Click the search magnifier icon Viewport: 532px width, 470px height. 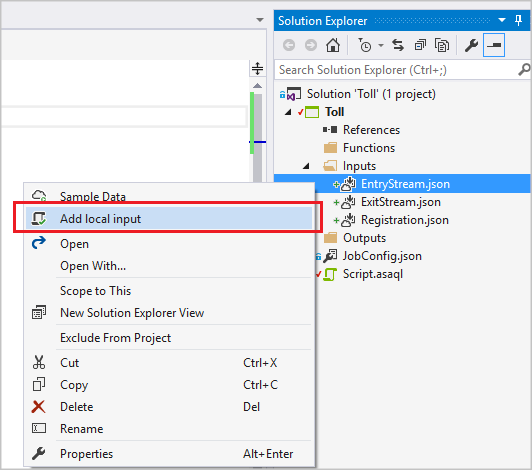(x=524, y=70)
